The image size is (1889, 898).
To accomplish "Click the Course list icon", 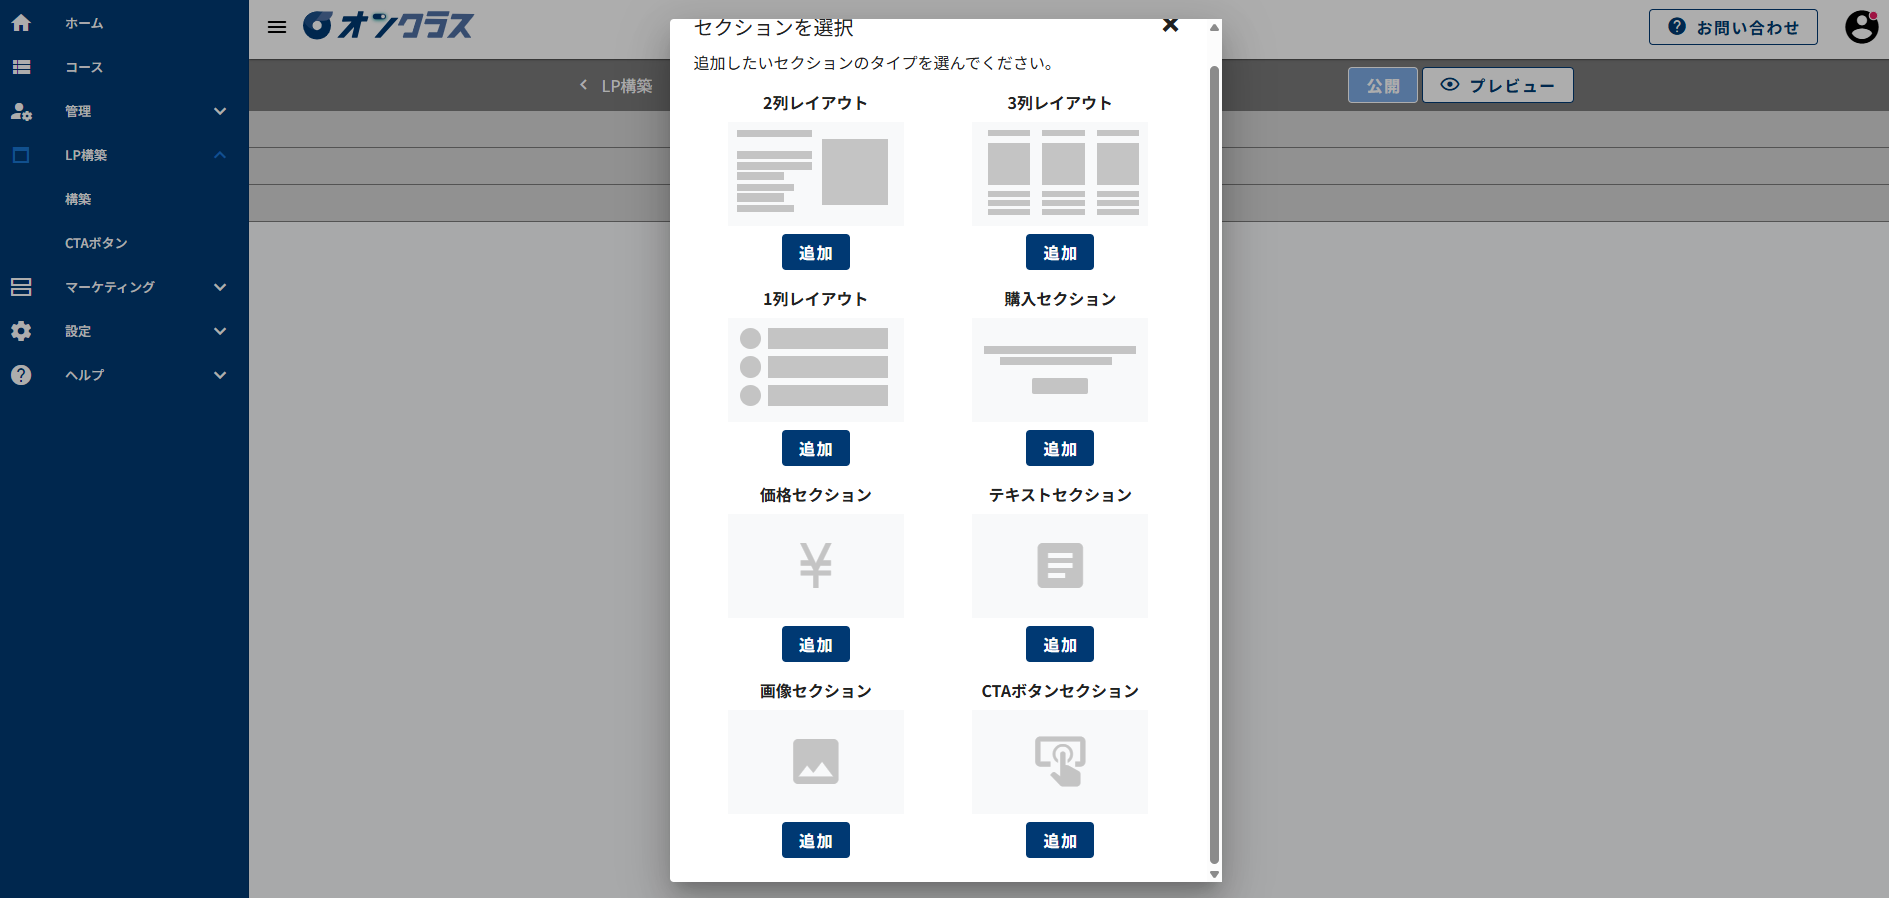I will point(21,67).
